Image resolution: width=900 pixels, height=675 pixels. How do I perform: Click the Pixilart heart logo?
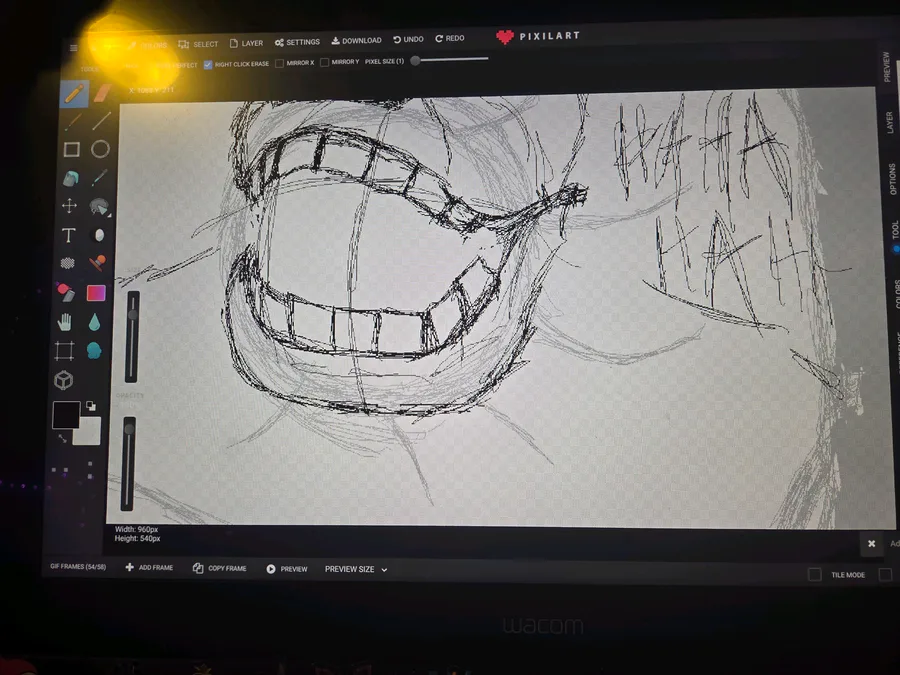click(505, 37)
